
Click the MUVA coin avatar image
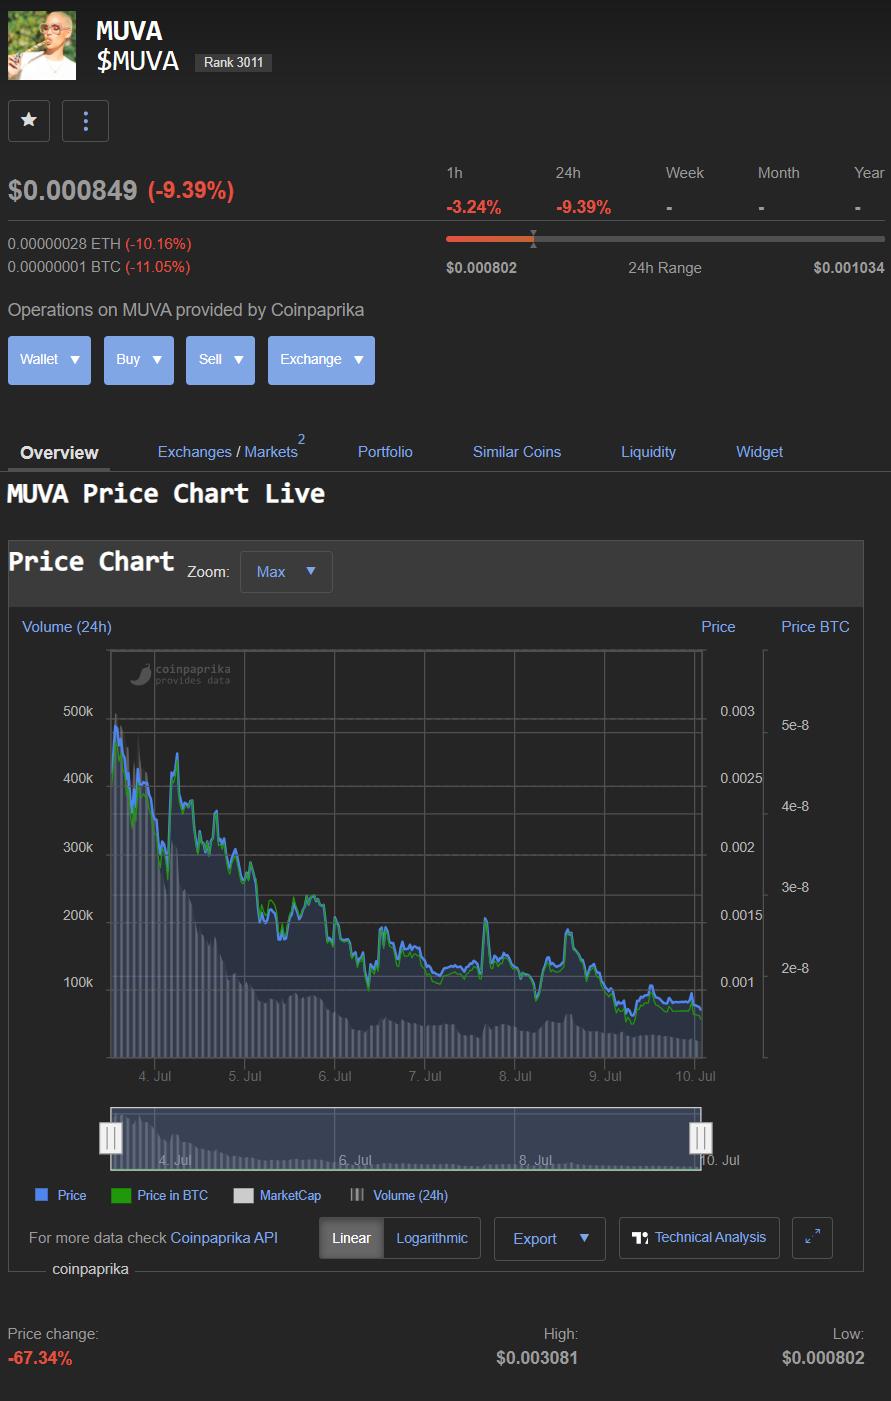tap(42, 46)
